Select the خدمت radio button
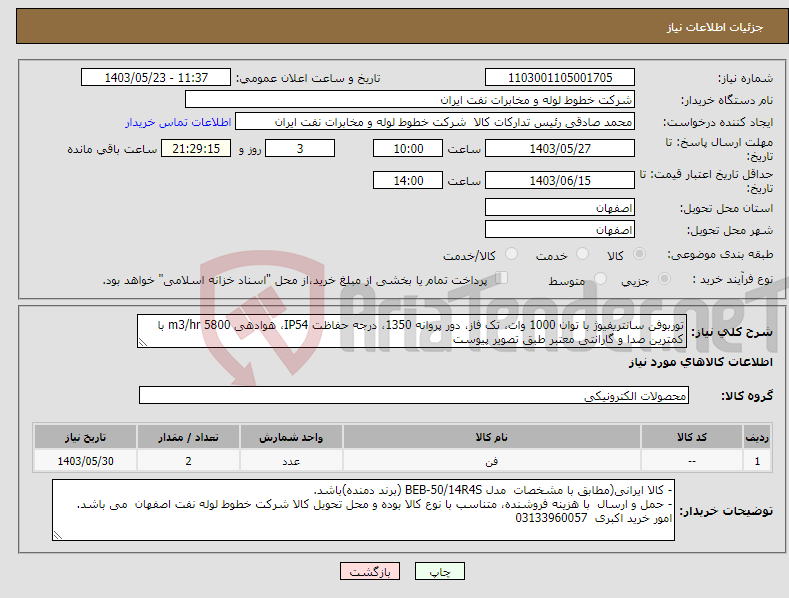Screen dimensions: 789x598 [582, 254]
